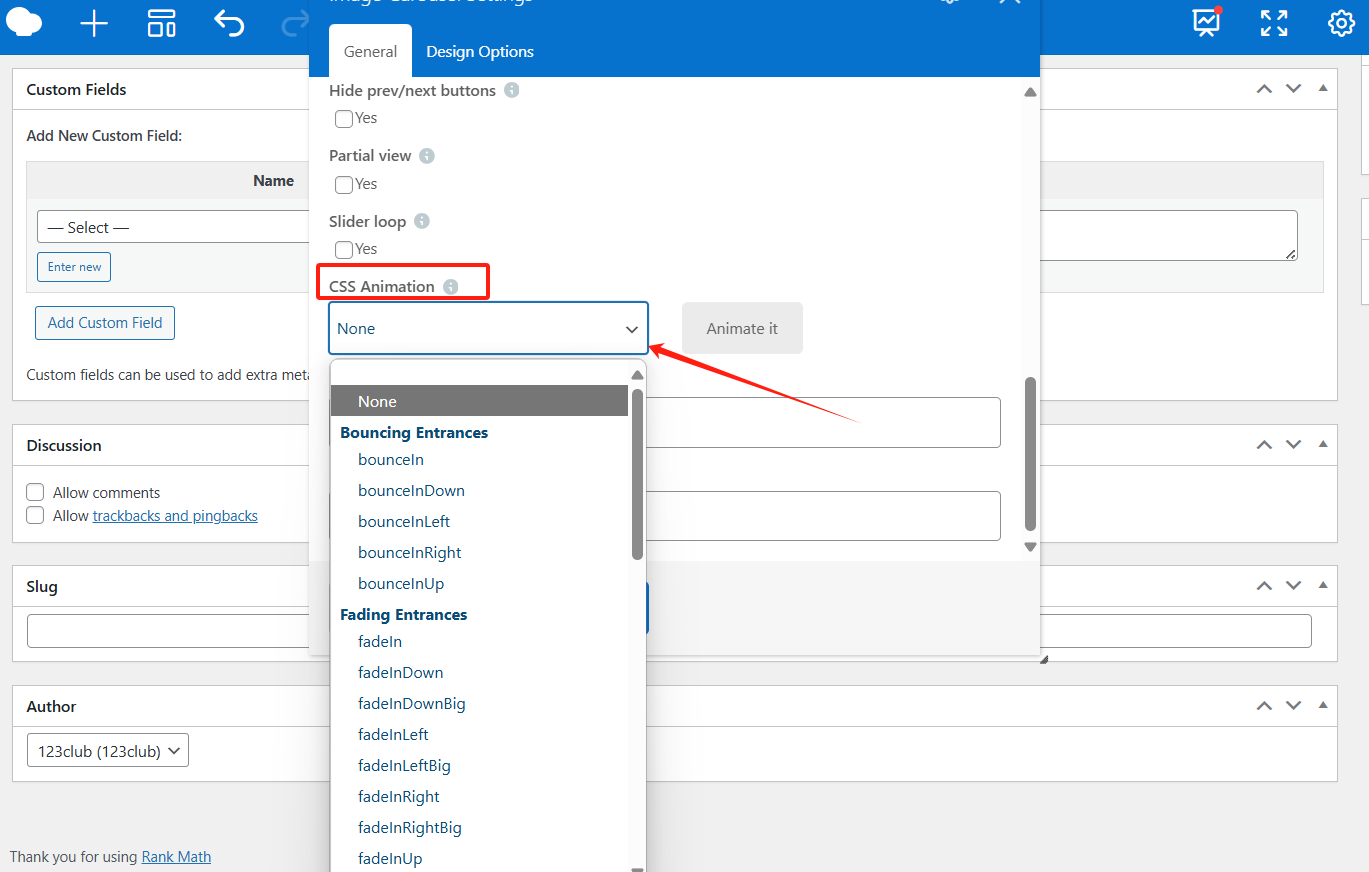Collapse the Custom Fields panel triangle

click(1323, 89)
